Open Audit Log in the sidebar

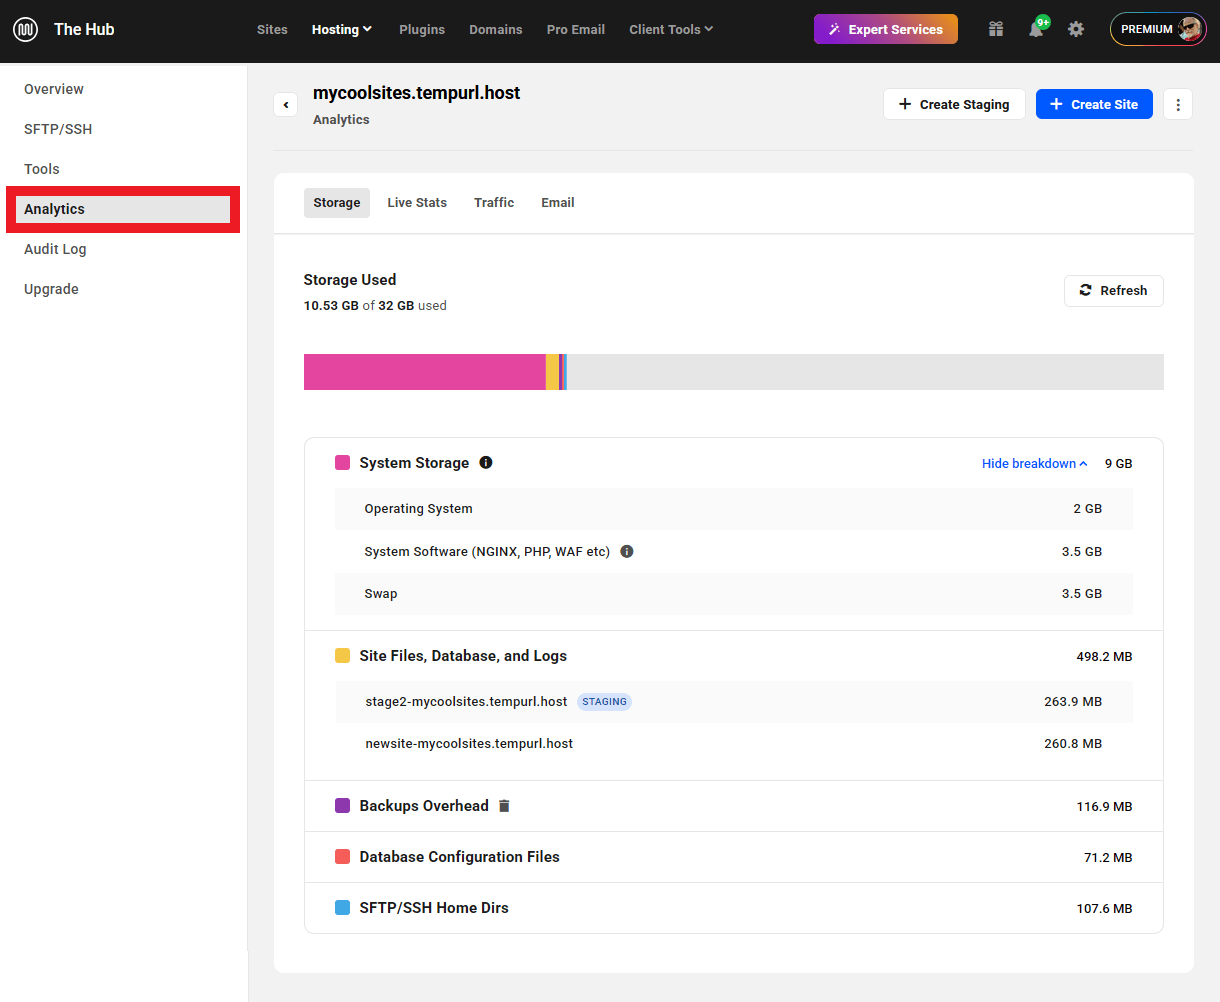pos(55,249)
